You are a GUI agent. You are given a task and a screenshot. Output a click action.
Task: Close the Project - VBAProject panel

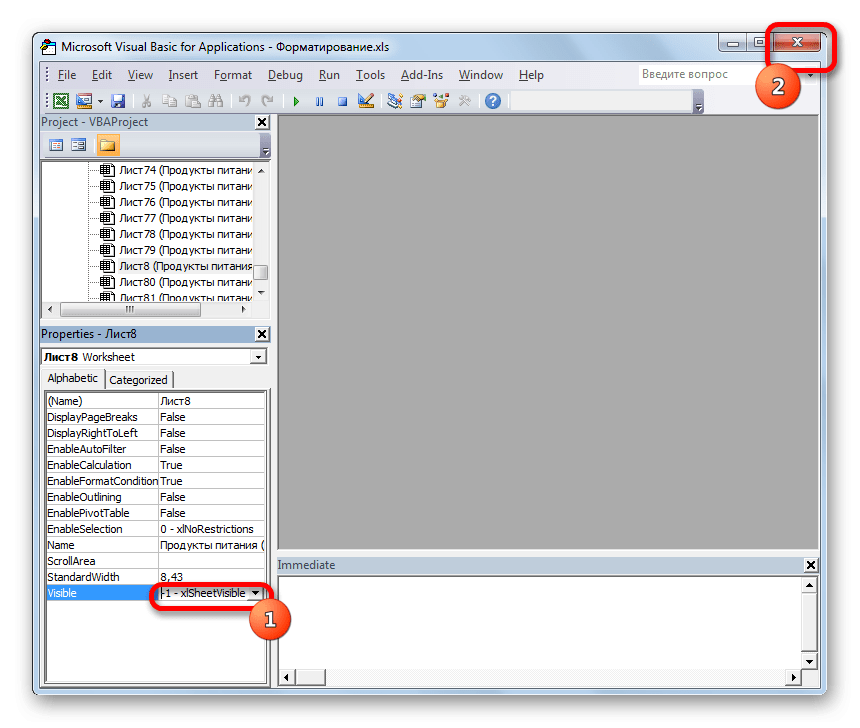[x=262, y=122]
